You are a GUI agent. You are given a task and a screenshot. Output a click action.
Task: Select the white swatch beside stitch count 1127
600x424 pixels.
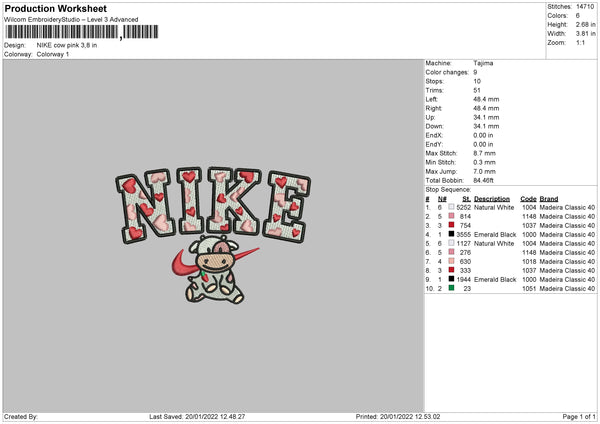point(452,243)
